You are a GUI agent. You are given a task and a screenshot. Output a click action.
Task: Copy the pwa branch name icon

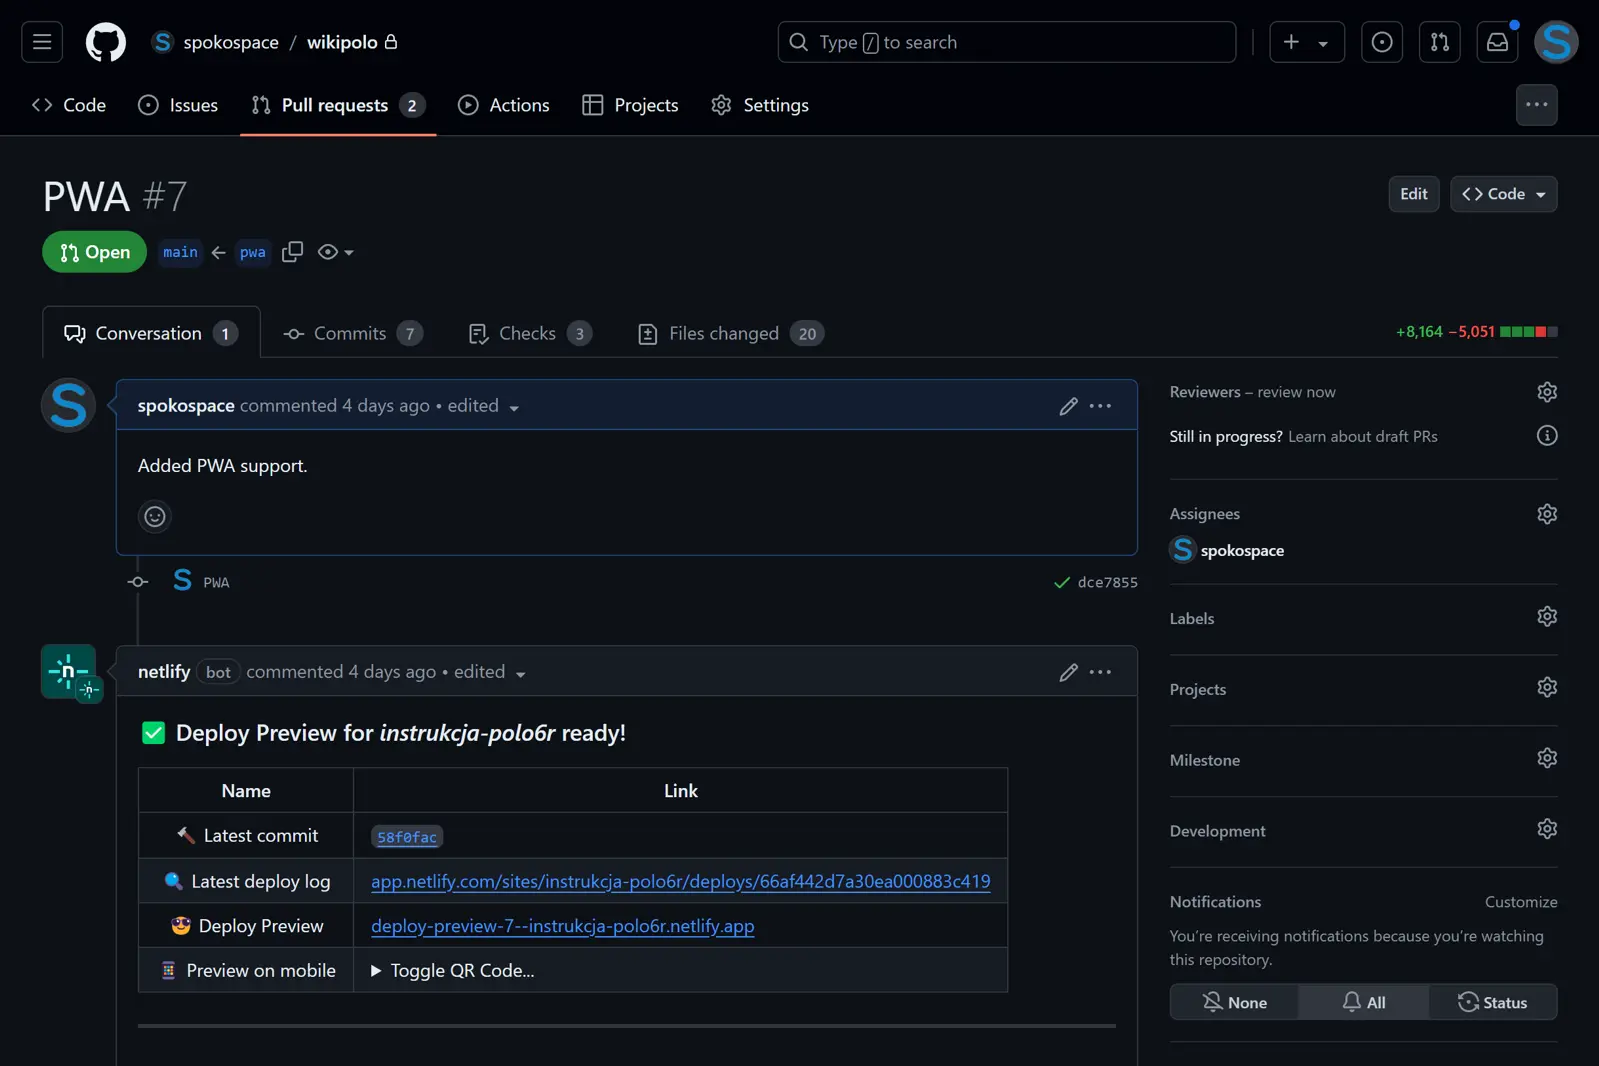pos(292,252)
